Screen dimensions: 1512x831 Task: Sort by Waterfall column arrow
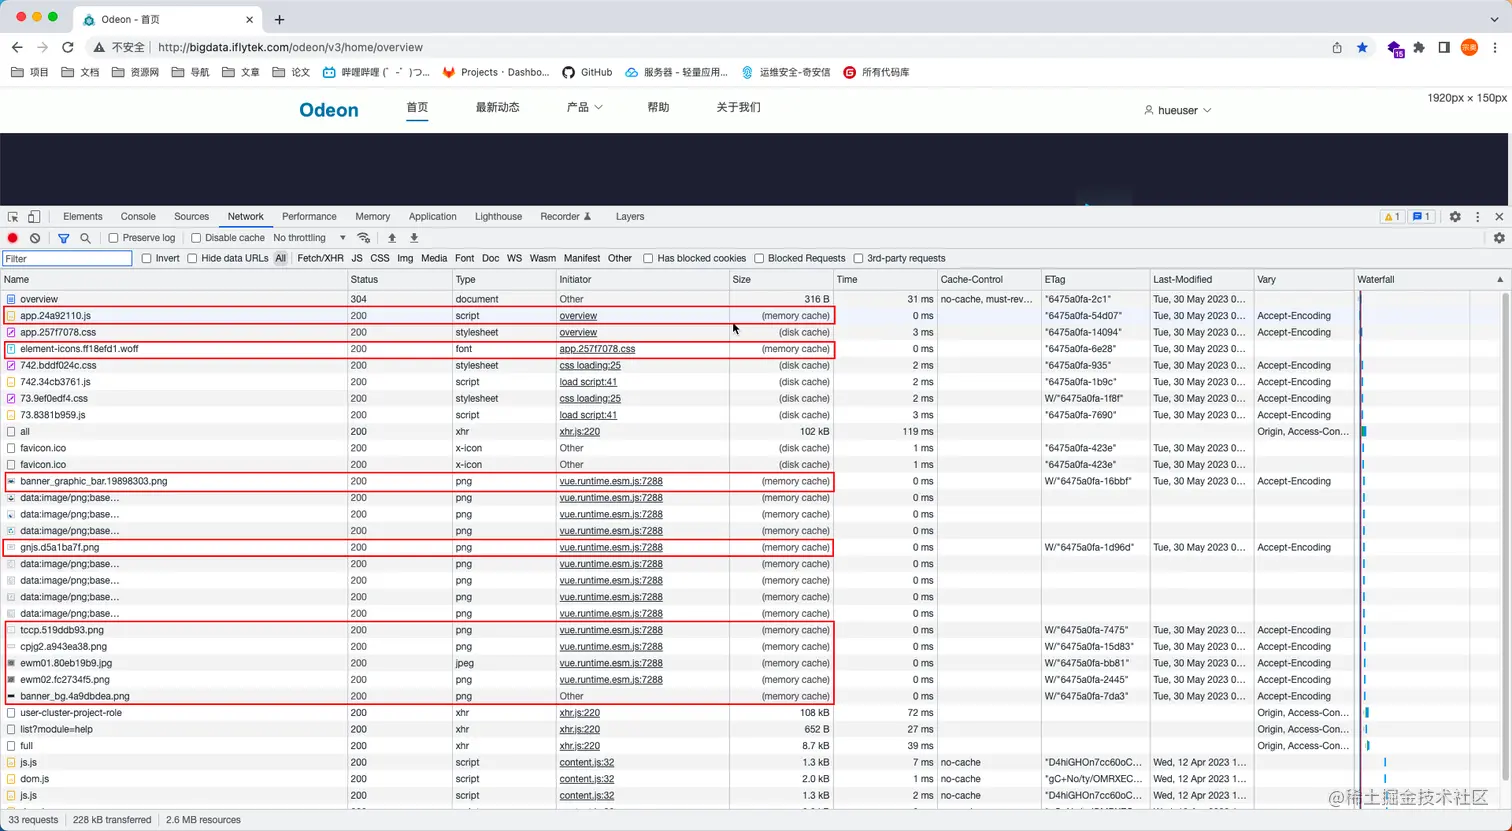pyautogui.click(x=1499, y=279)
